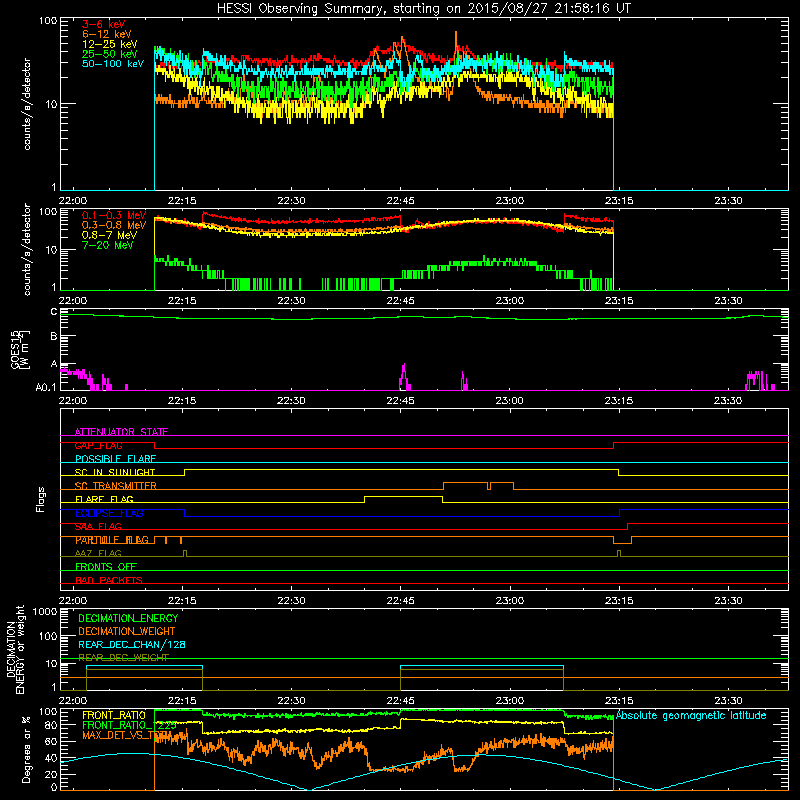Click the Absolute geomagnetic latitude label

[691, 715]
